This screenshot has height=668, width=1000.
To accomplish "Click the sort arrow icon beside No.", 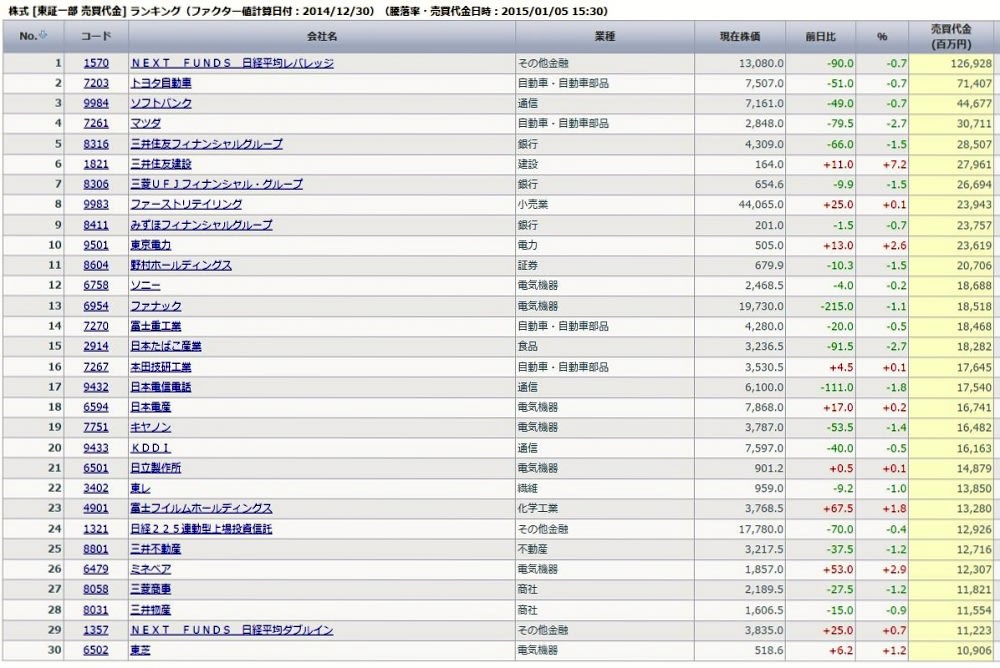I will coord(43,34).
